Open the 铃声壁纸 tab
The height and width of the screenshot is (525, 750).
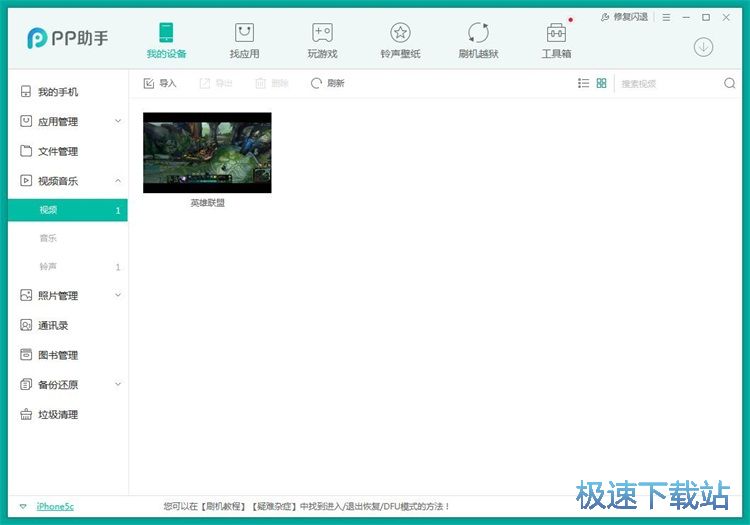400,41
